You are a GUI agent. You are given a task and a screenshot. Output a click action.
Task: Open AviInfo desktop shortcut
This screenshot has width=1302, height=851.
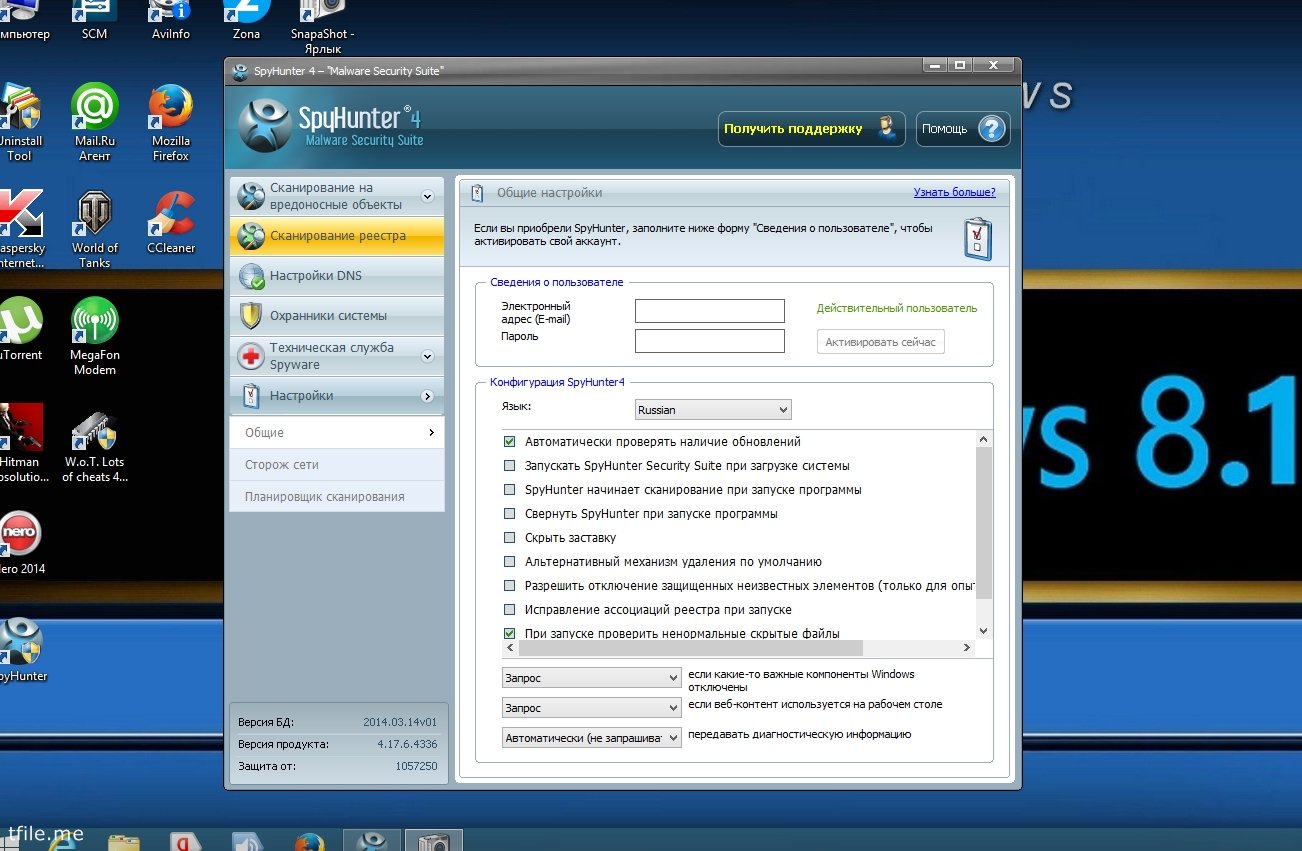point(170,20)
